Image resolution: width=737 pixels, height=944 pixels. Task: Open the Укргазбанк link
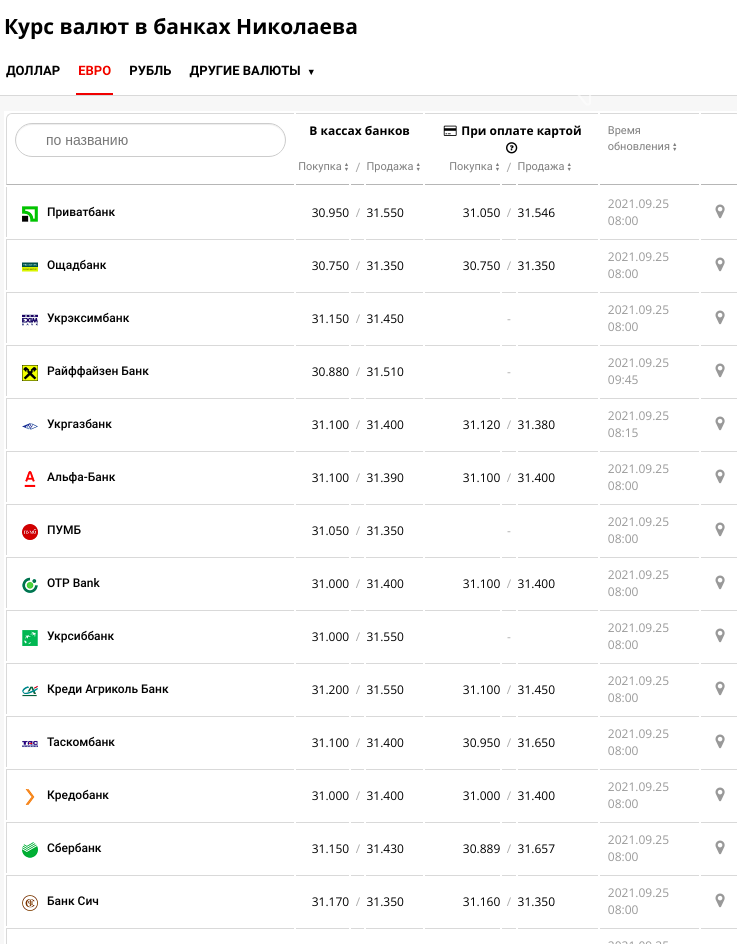coord(79,424)
